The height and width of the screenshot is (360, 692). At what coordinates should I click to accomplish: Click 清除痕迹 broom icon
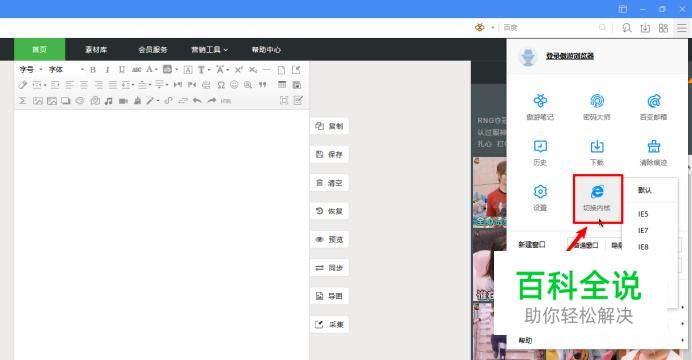[654, 152]
